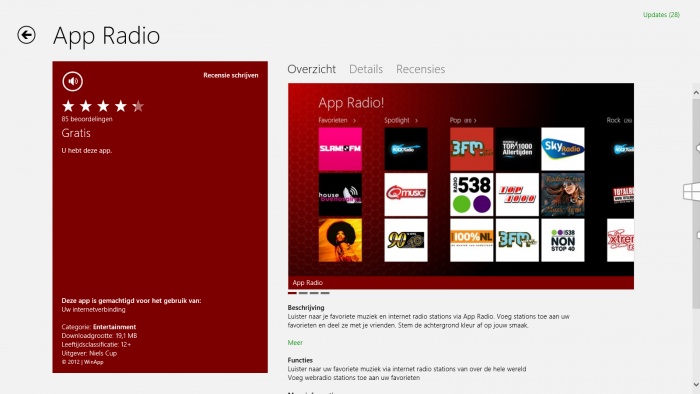Show the first screenshot indicator
The width and height of the screenshot is (700, 394).
(292, 293)
